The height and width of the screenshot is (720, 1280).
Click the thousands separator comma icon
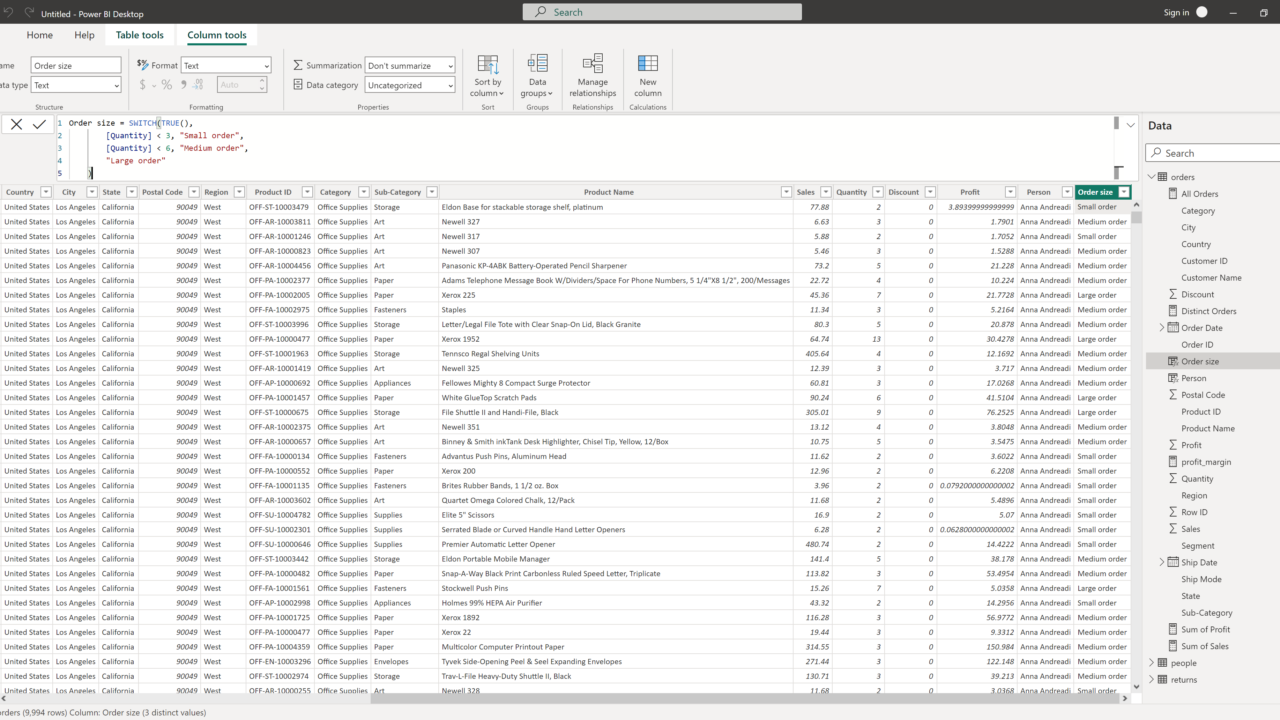click(x=183, y=85)
